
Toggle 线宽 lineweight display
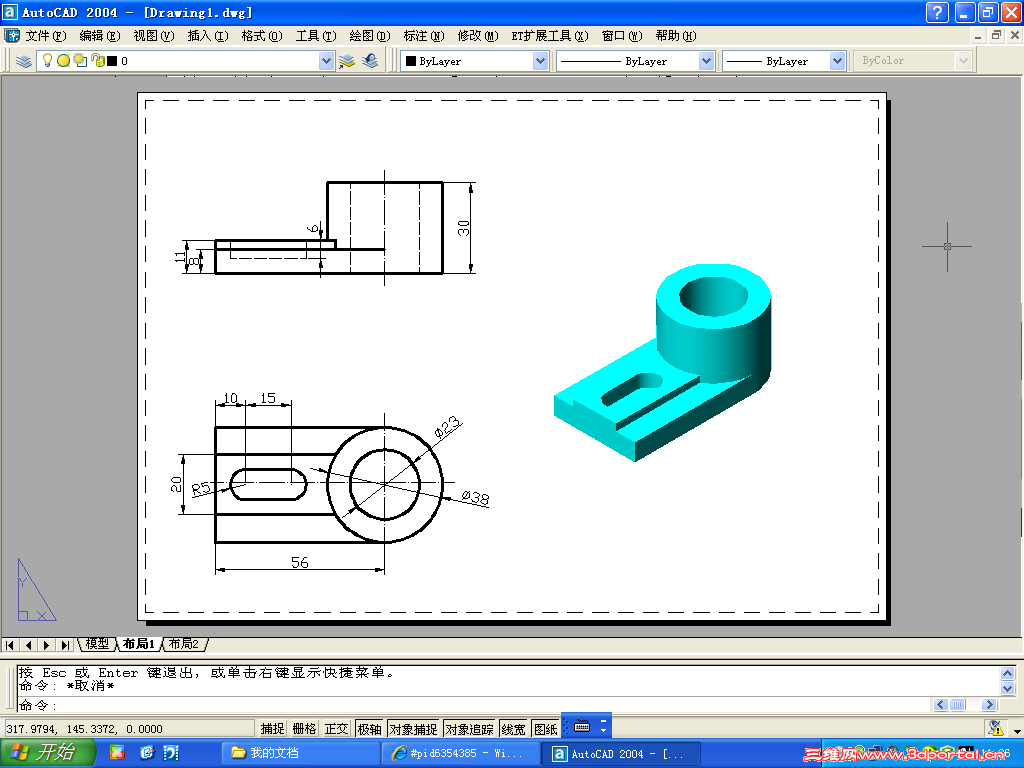(513, 729)
